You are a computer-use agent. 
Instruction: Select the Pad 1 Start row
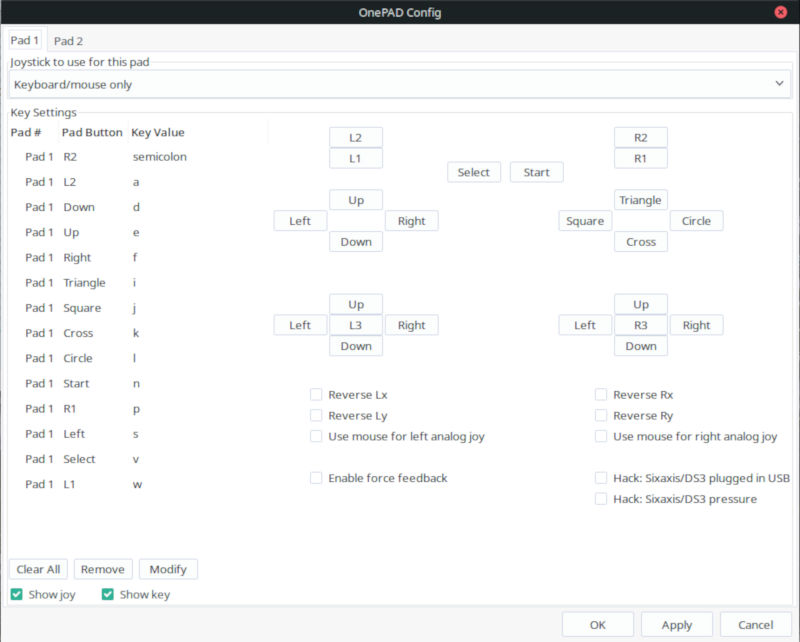point(76,383)
